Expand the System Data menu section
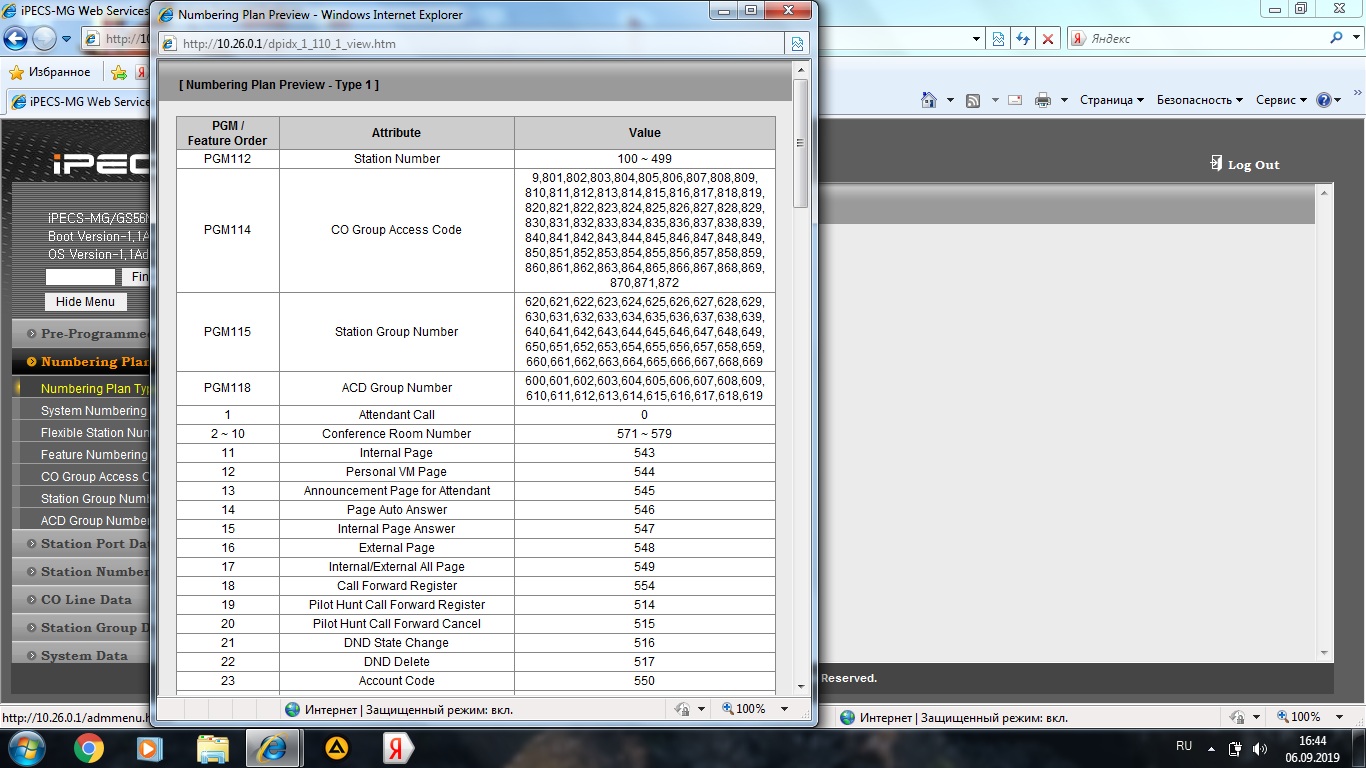The height and width of the screenshot is (768, 1366). point(83,656)
